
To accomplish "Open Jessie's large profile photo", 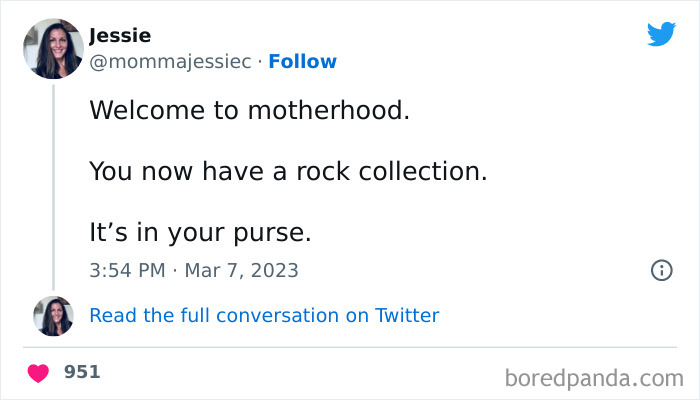I will [x=52, y=48].
